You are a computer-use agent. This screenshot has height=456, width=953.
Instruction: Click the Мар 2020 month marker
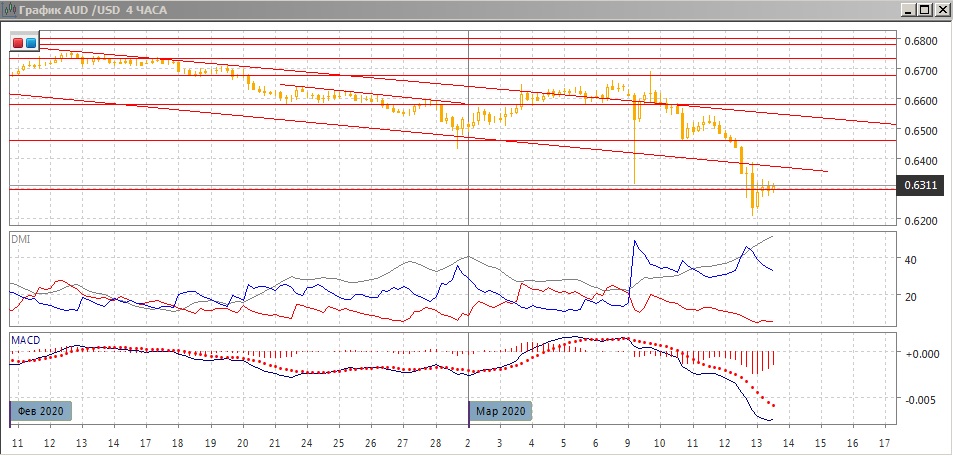point(501,411)
